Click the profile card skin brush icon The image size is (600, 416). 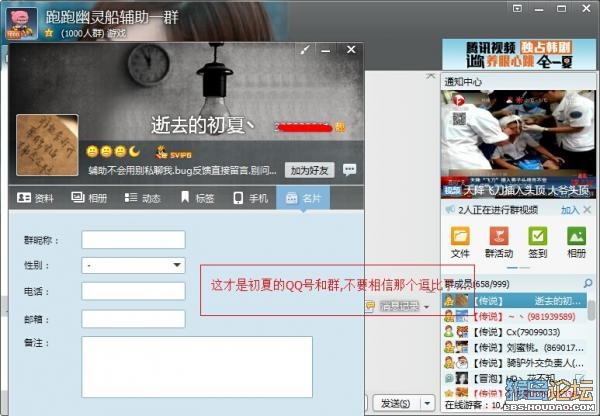click(x=305, y=50)
